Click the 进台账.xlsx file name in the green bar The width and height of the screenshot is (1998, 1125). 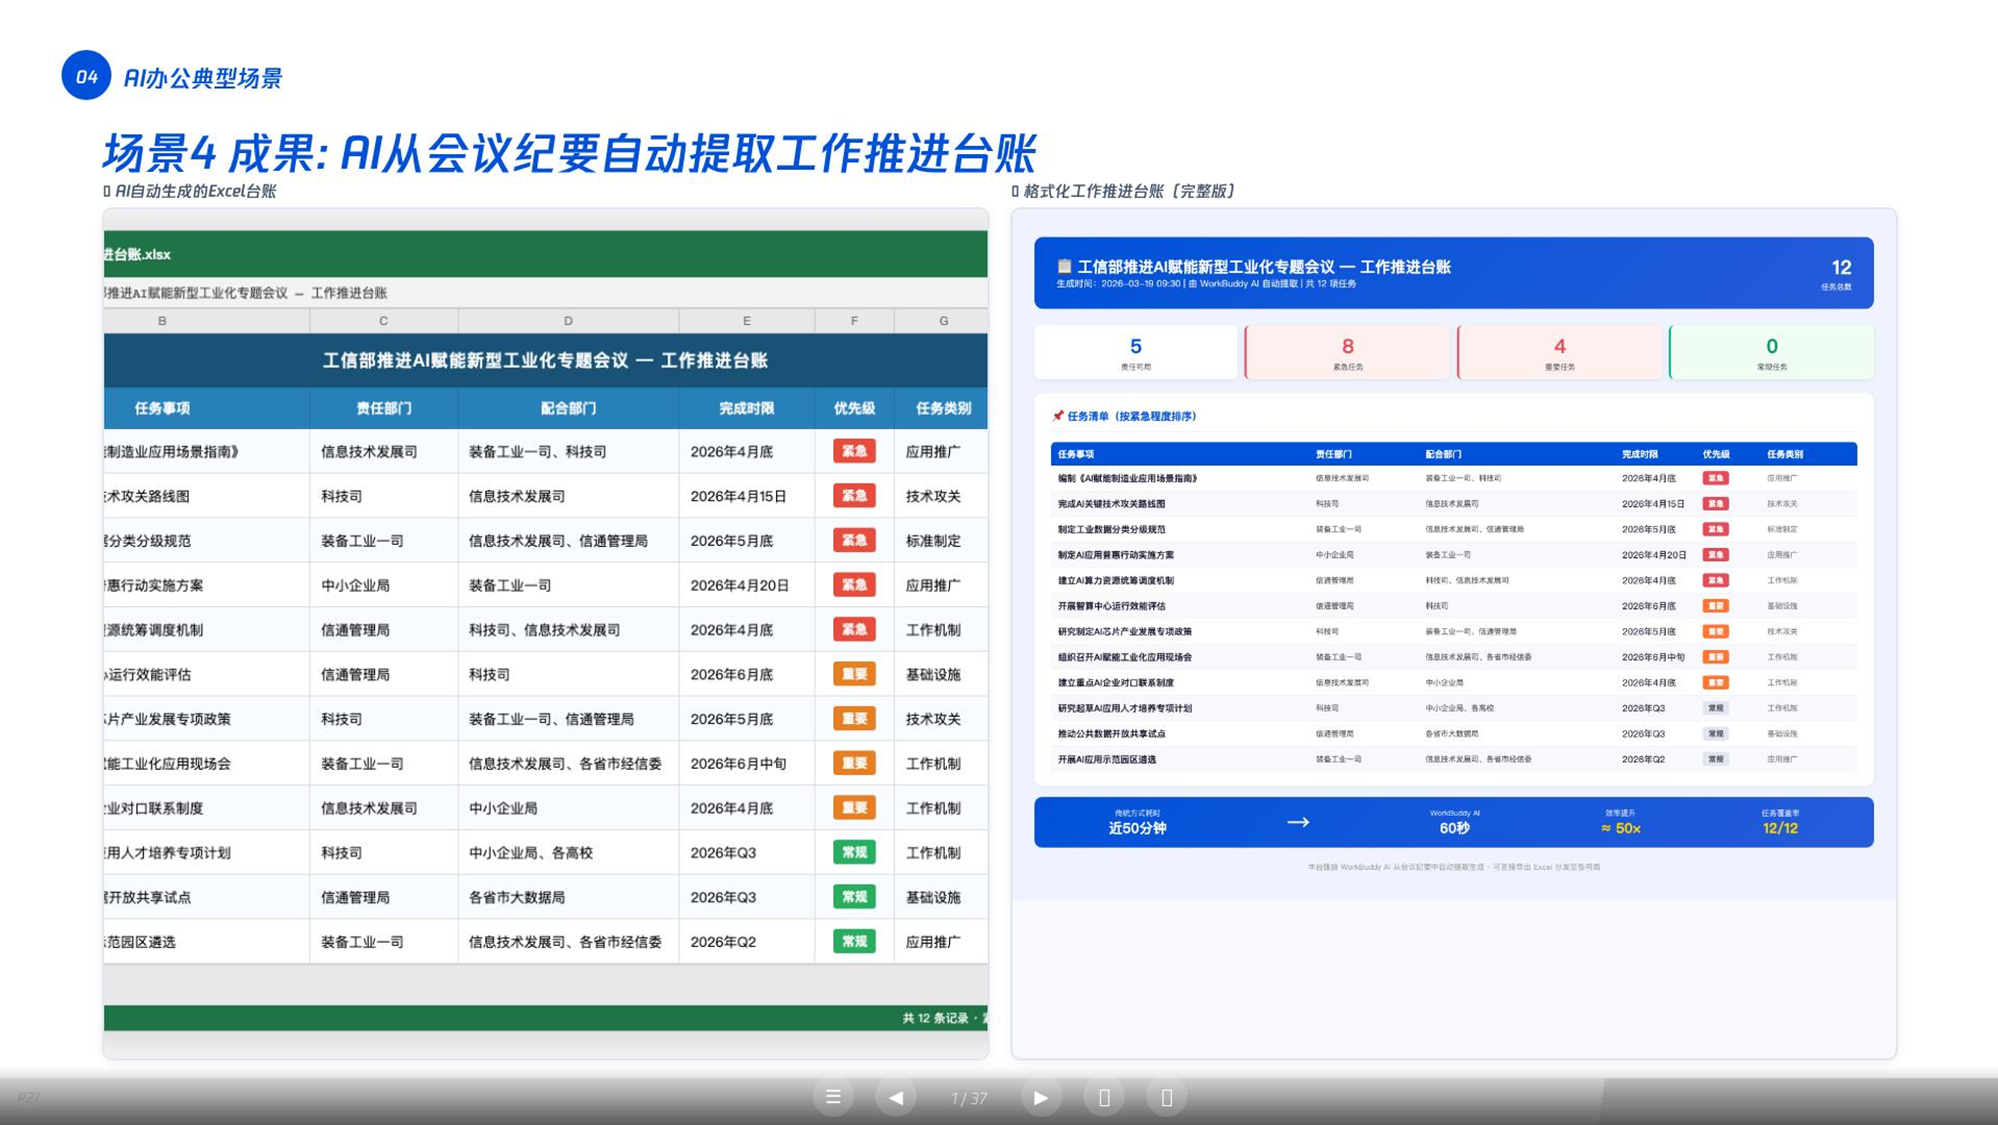137,254
